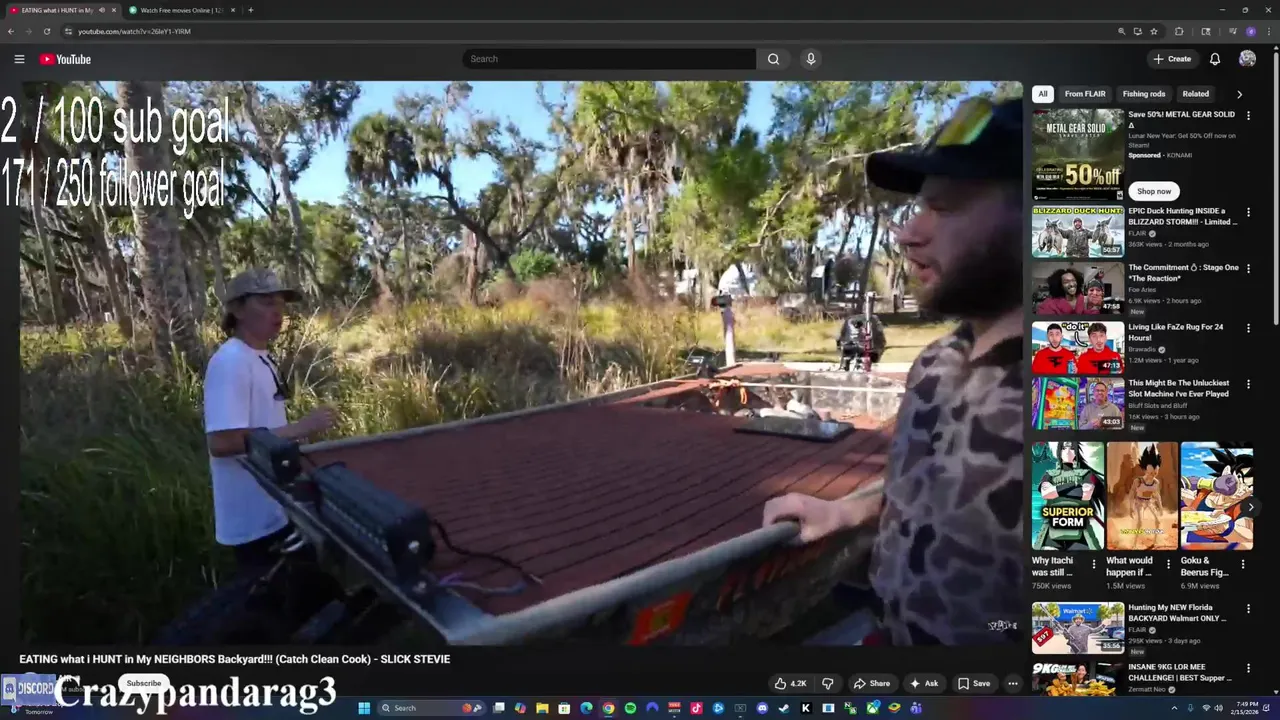Viewport: 1280px width, 720px height.
Task: Start voice search with microphone icon
Action: pos(811,59)
